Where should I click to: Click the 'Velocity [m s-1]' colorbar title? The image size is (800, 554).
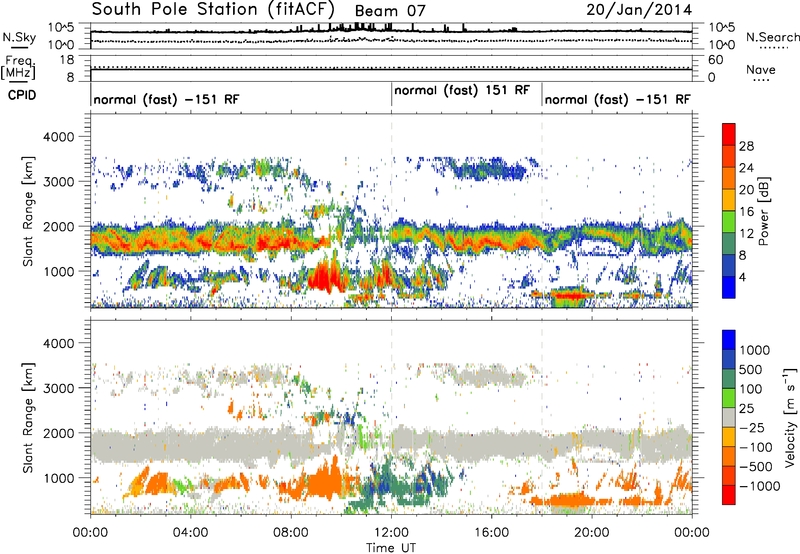(x=790, y=417)
